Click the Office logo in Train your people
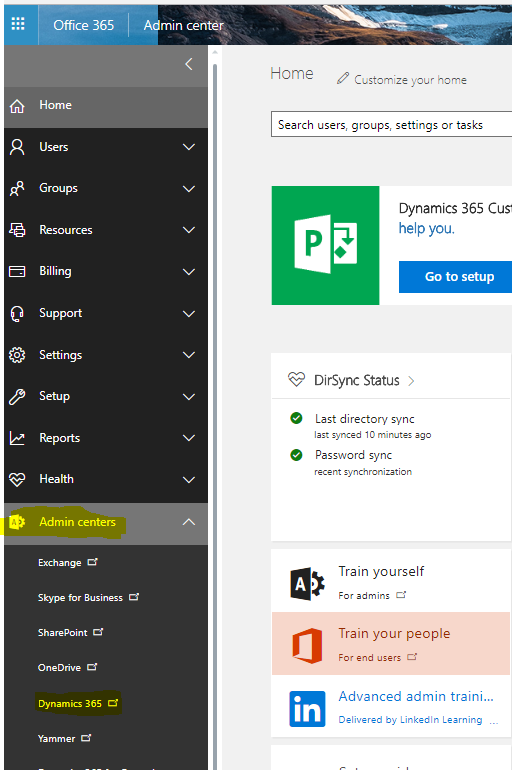Viewport: 512px width, 770px height. click(307, 646)
